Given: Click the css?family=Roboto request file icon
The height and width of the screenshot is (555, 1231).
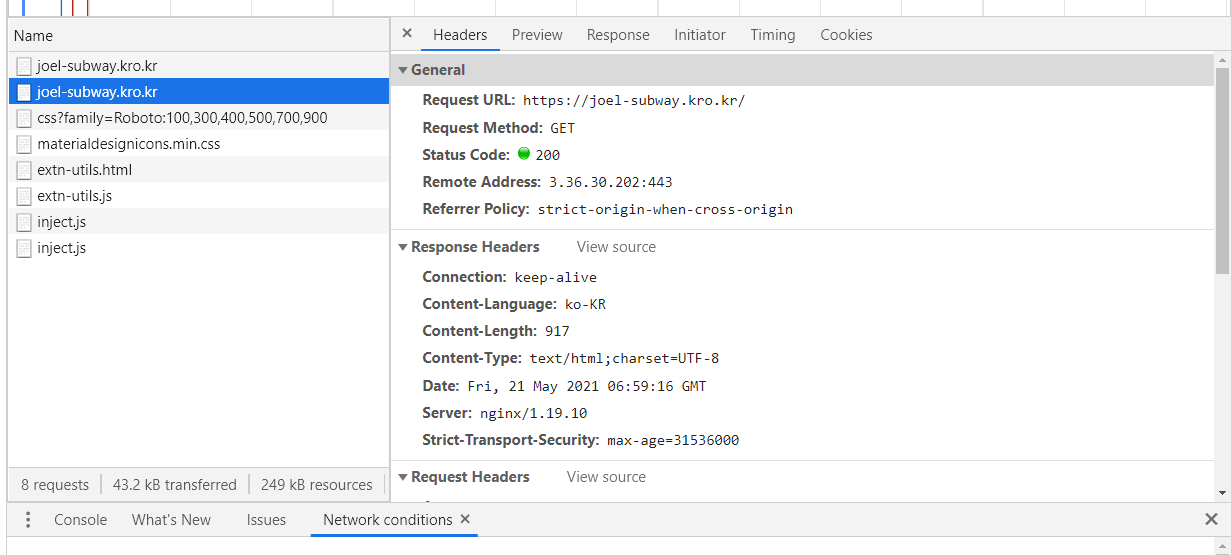Looking at the screenshot, I should pos(24,118).
